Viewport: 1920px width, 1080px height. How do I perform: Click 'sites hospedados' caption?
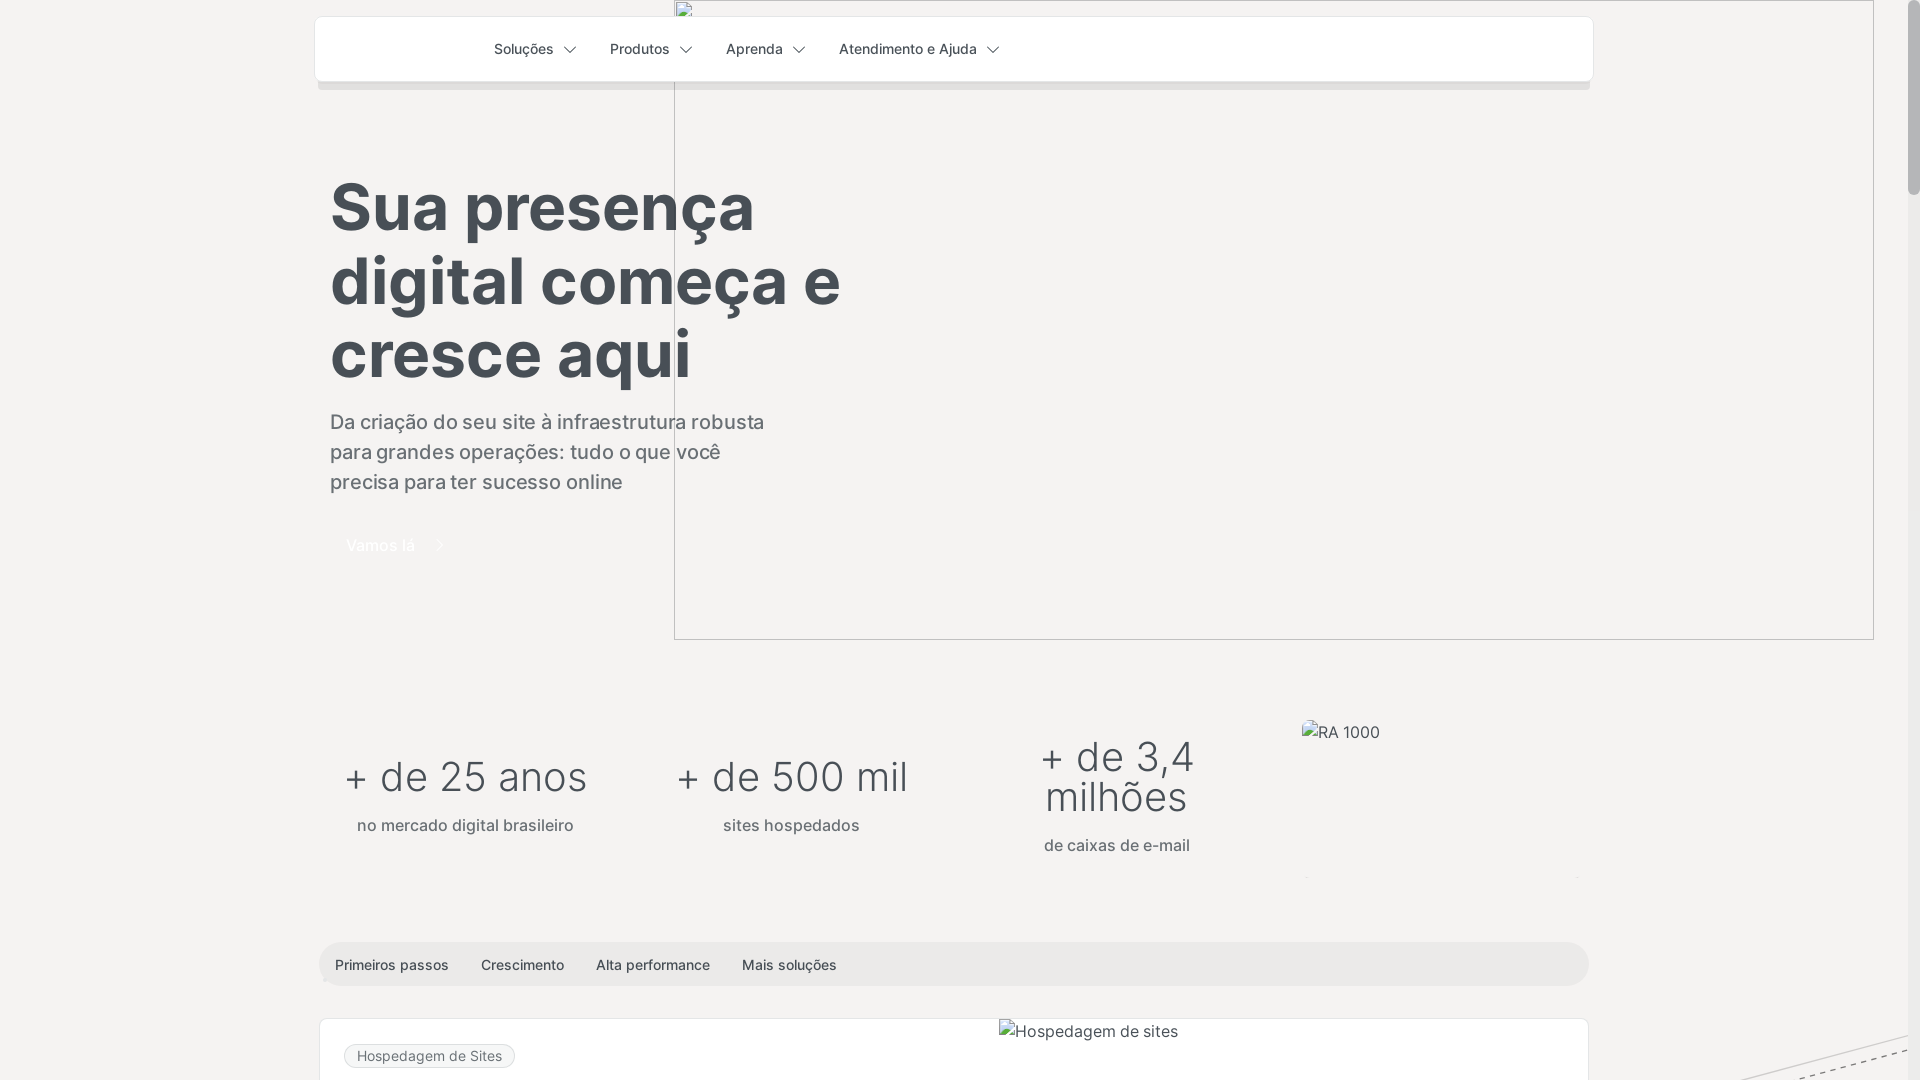click(x=791, y=825)
